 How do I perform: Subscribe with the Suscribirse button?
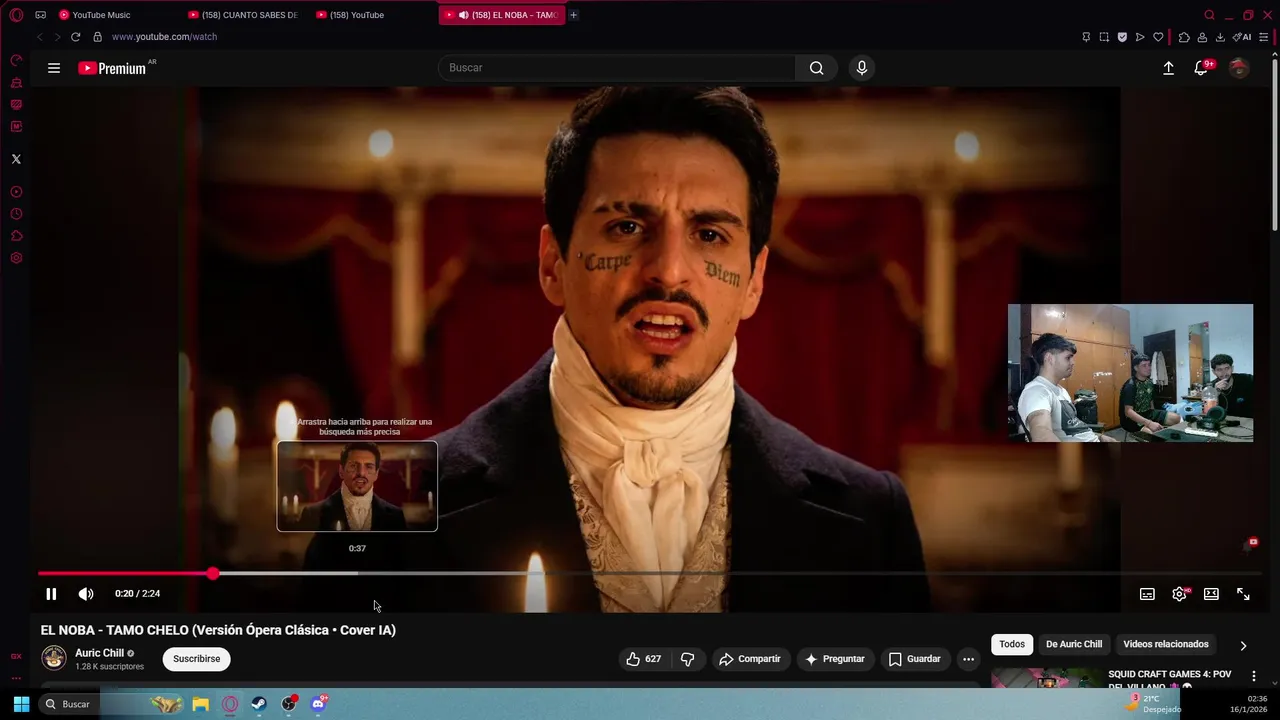pyautogui.click(x=196, y=659)
